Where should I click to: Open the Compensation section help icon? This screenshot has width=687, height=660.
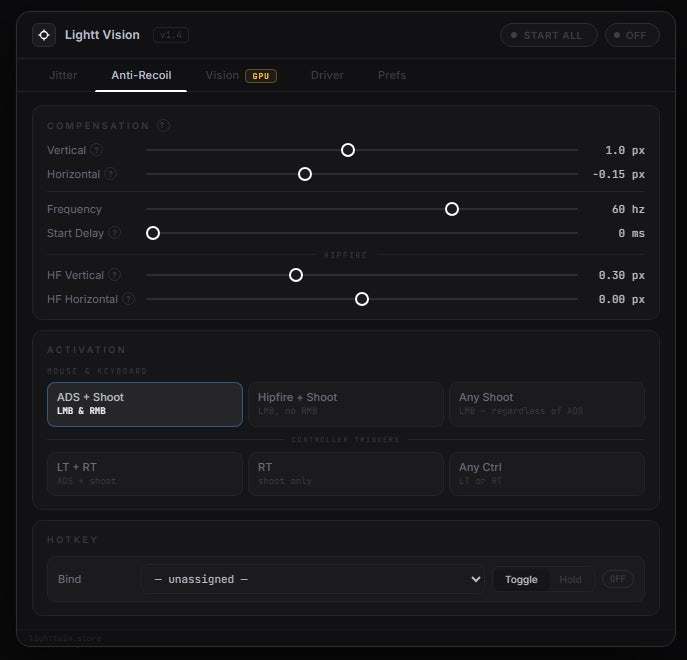click(x=163, y=126)
